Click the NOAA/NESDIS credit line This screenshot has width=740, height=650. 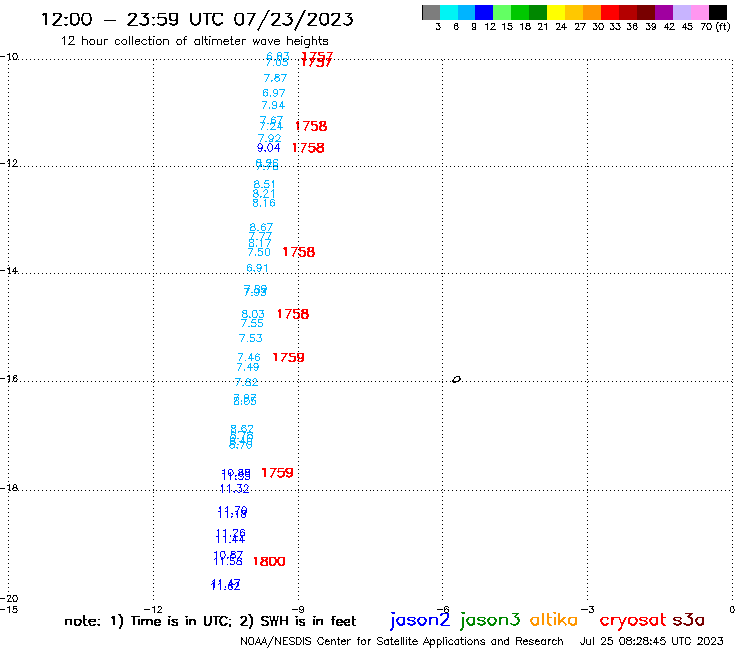(x=402, y=641)
